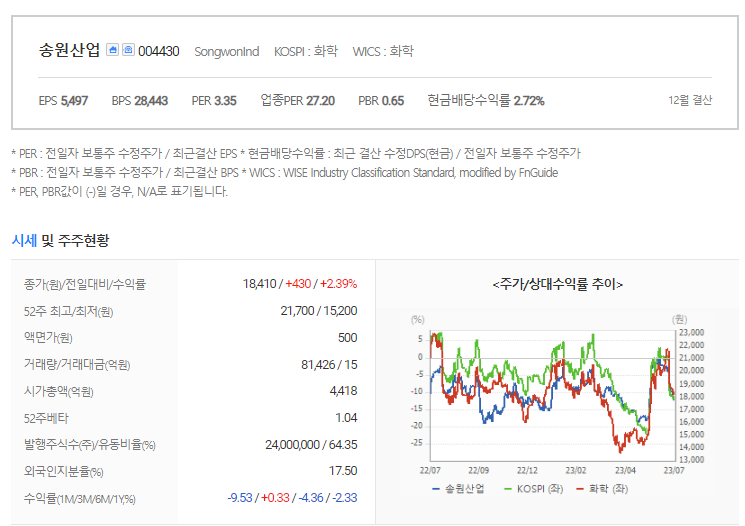Click the 수익률(1M/3M/6M/1Y,%) row label

point(79,498)
